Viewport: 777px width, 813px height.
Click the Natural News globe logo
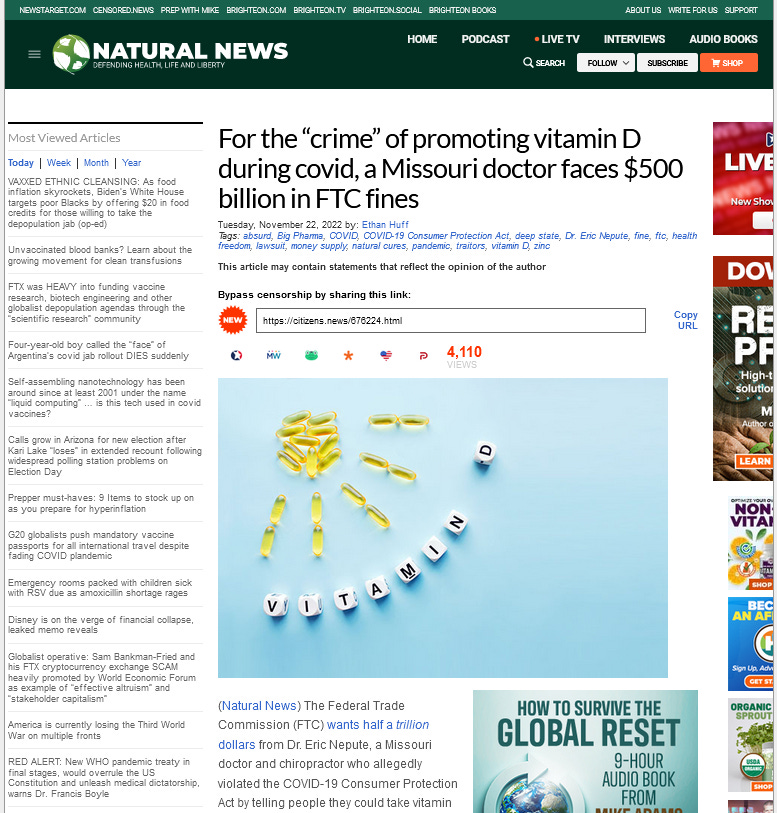(71, 53)
